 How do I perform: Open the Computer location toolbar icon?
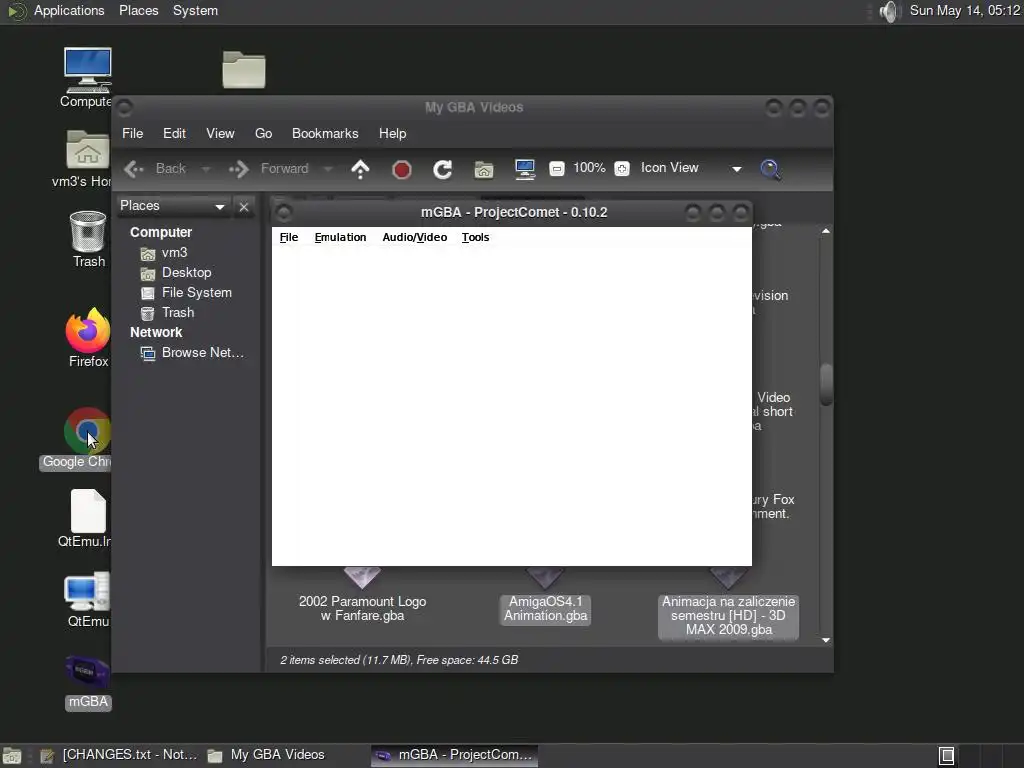pyautogui.click(x=524, y=169)
